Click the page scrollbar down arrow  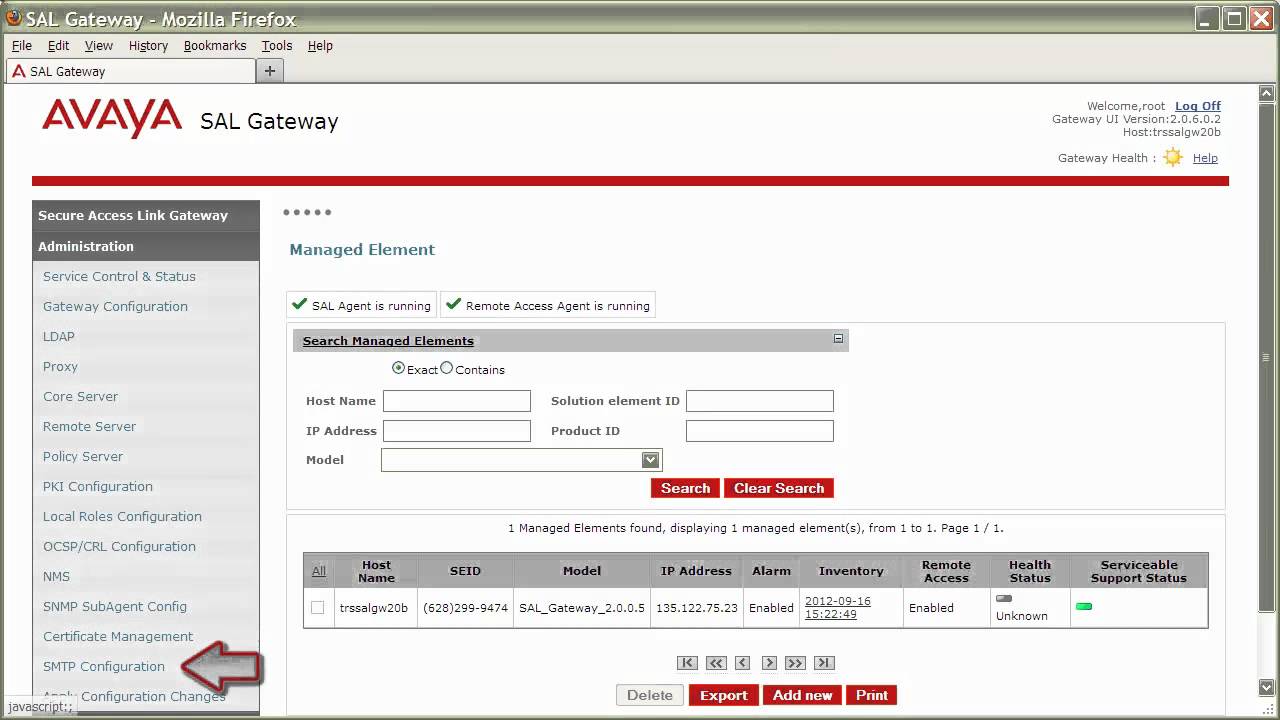1267,687
